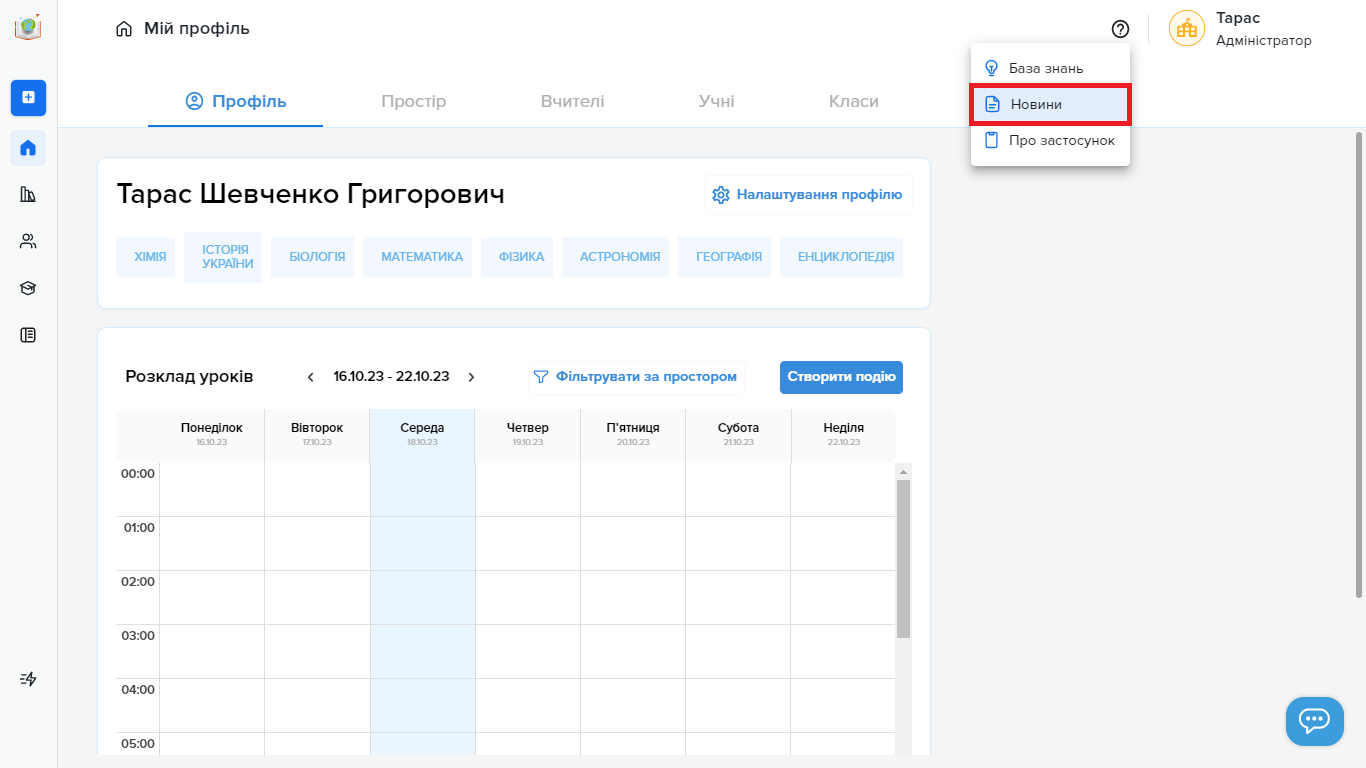This screenshot has height=768, width=1366.
Task: Open the Учні tab
Action: pos(716,101)
